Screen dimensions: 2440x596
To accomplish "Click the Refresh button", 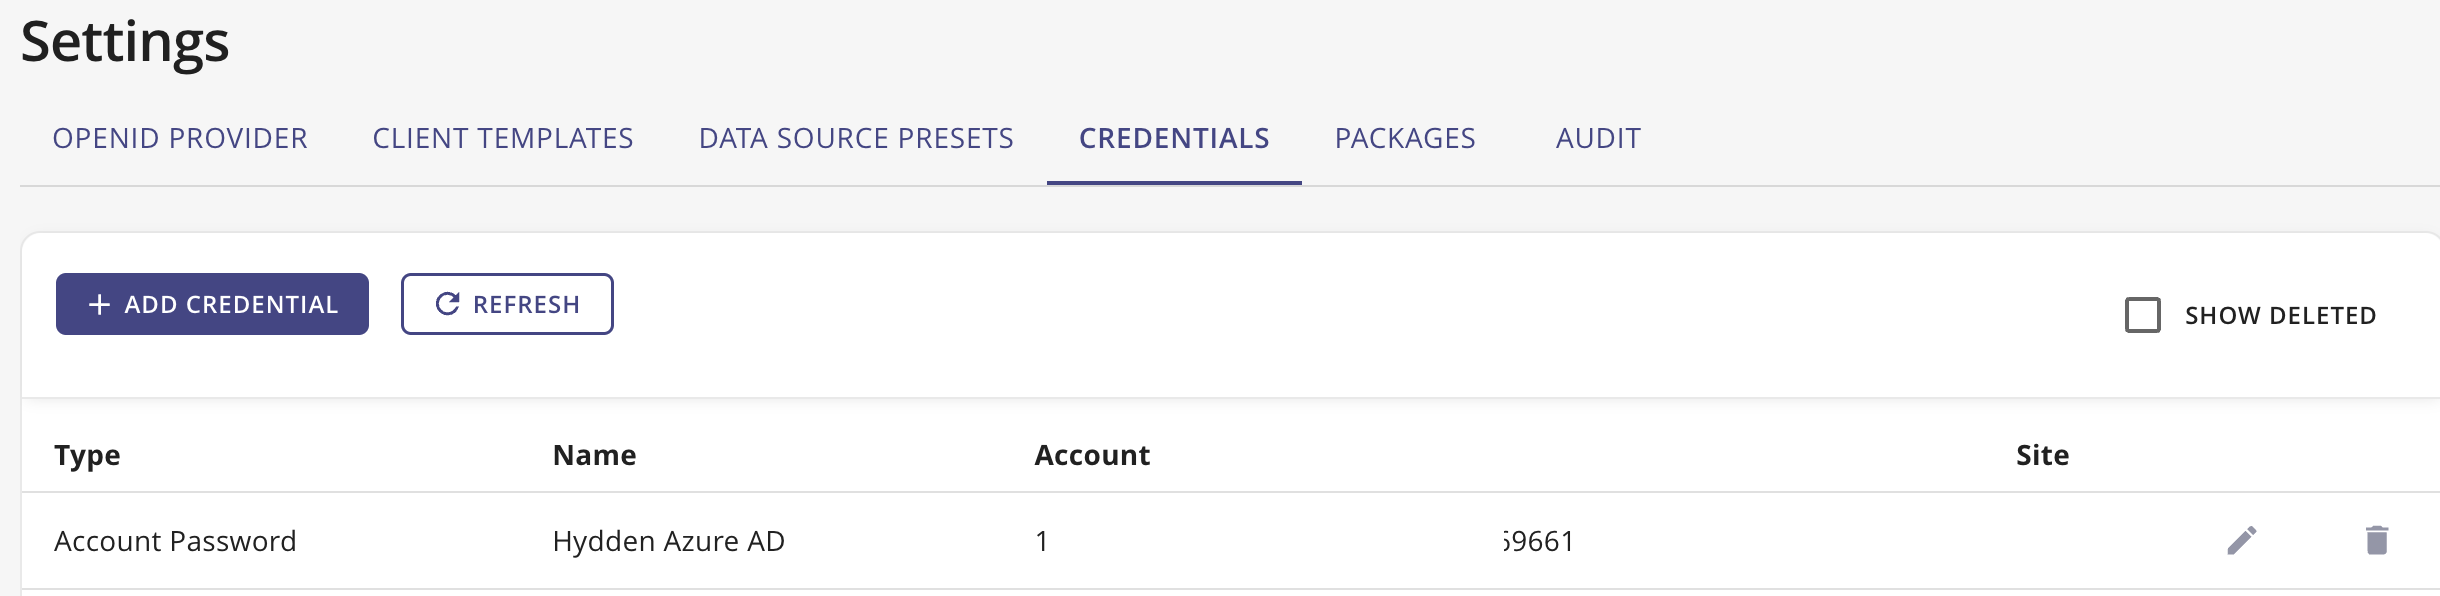I will click(x=507, y=303).
